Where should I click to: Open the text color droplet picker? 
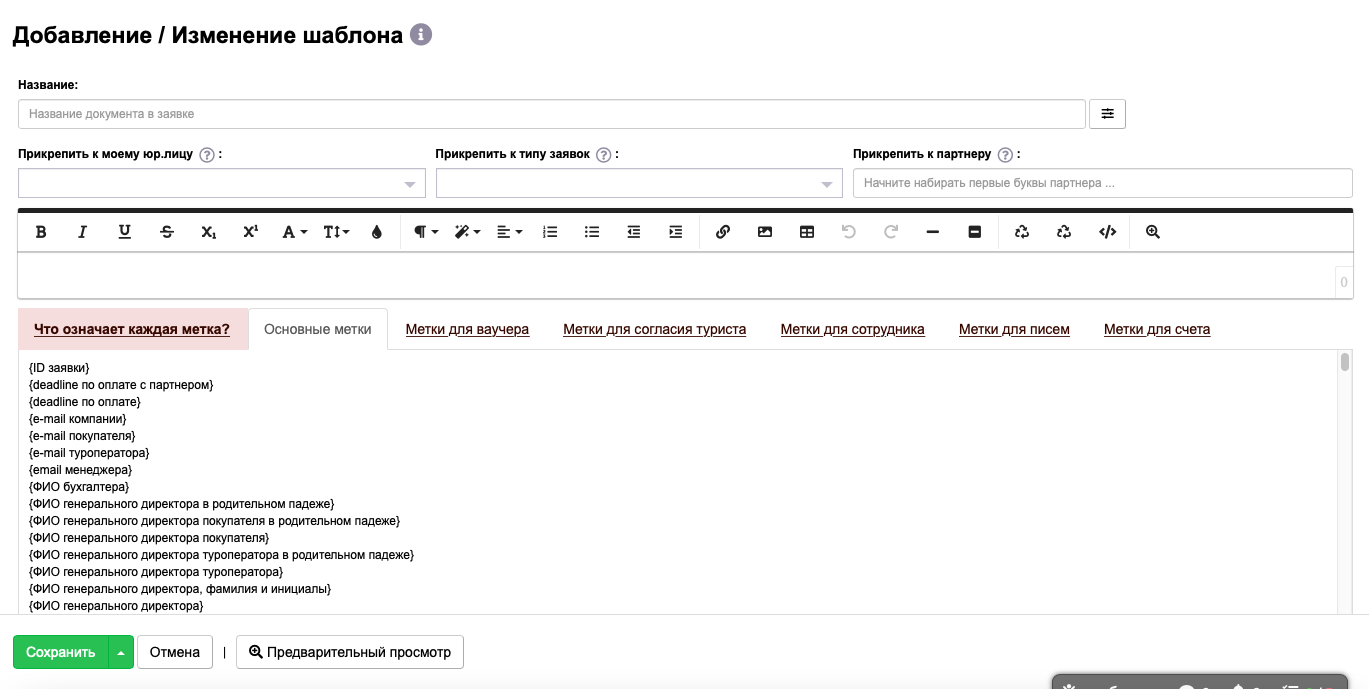[377, 232]
